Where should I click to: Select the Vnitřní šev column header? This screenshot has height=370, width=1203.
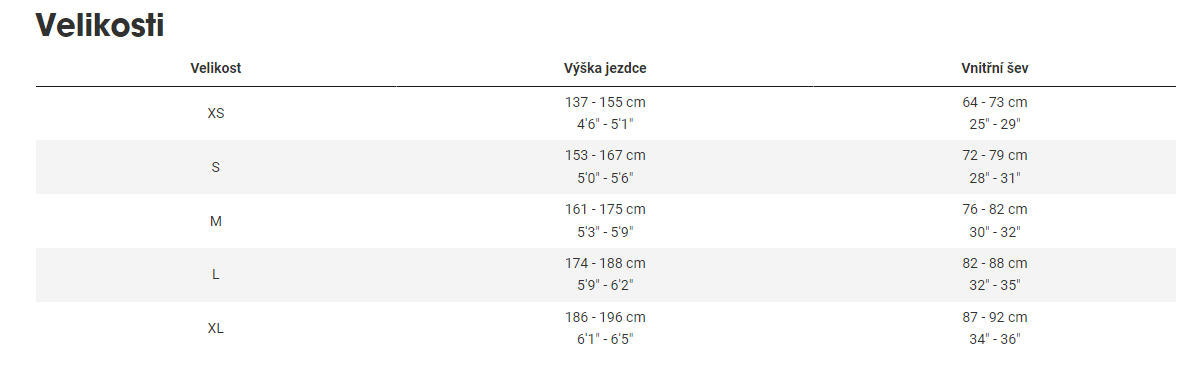[x=995, y=68]
